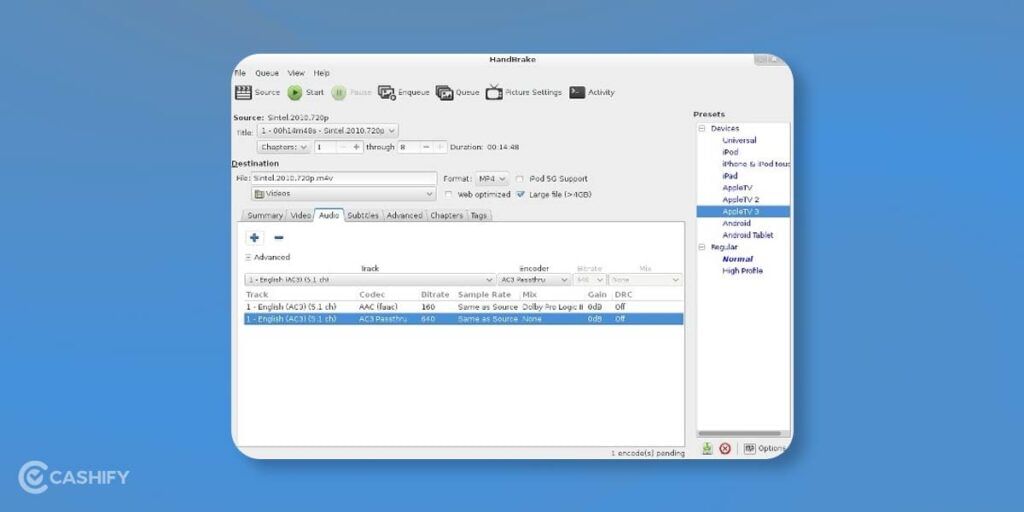Increase start chapter with plus stepper
This screenshot has height=512, width=1024.
(x=356, y=148)
